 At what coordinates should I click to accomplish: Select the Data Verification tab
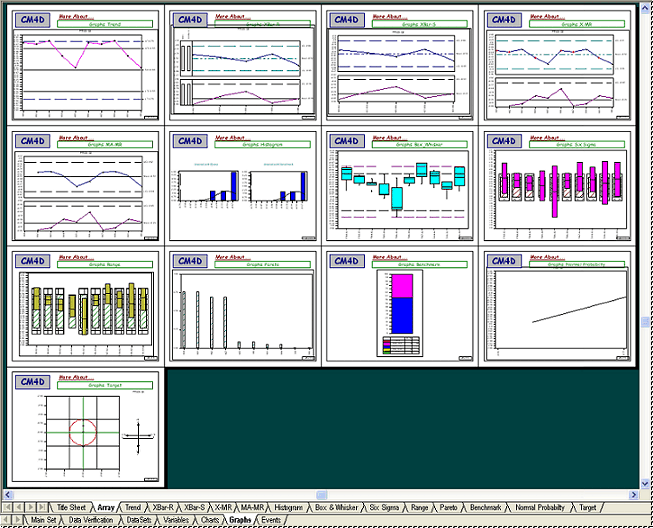pyautogui.click(x=90, y=520)
